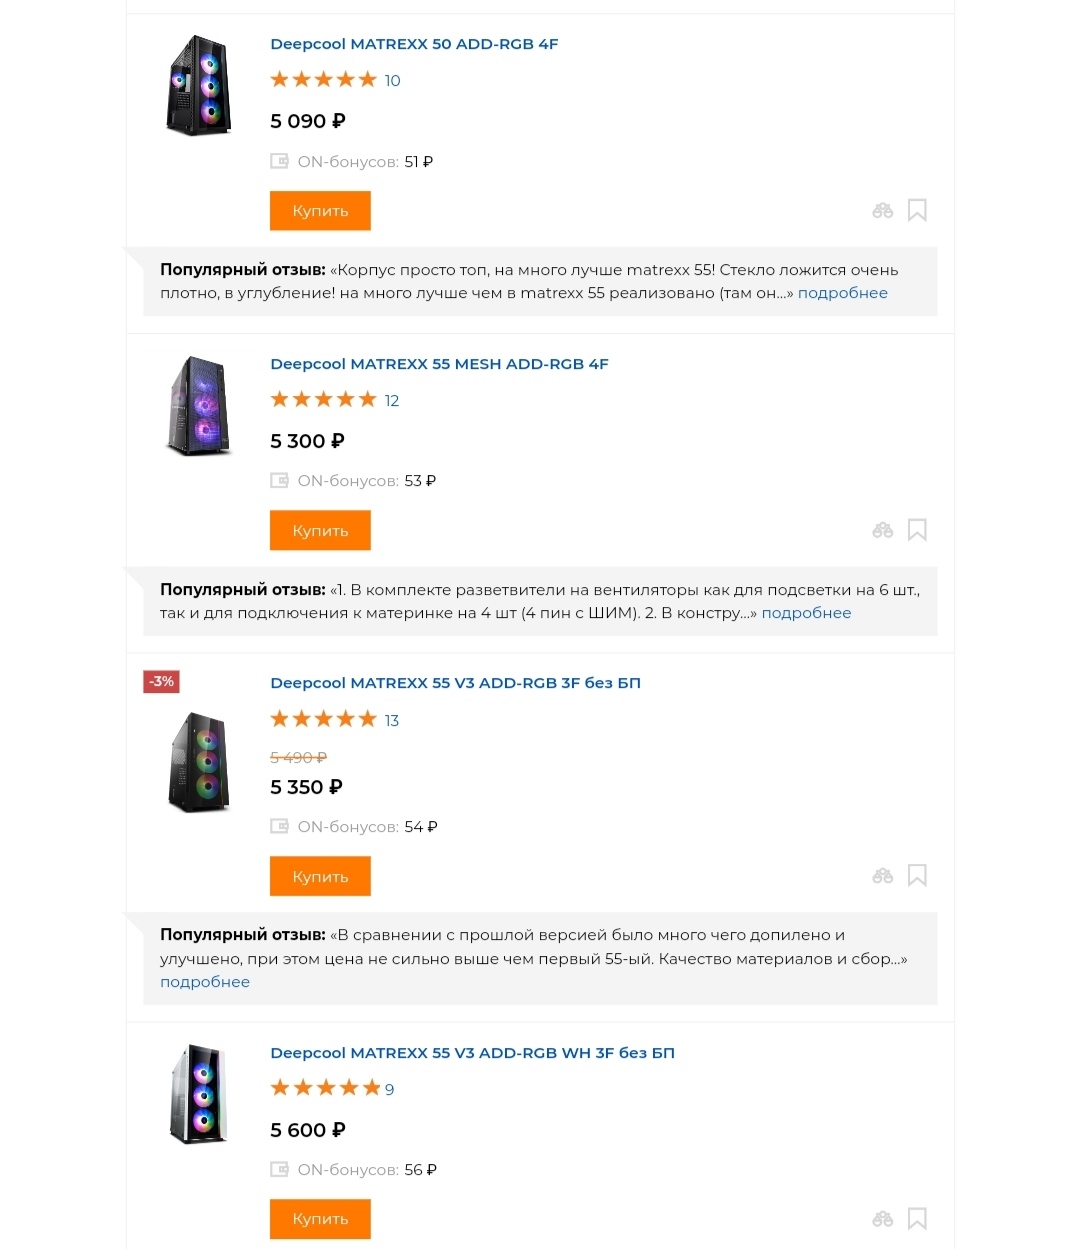The height and width of the screenshot is (1249, 1080).
Task: Expand the MATREXX 55 MESH review подробнее
Action: 806,613
